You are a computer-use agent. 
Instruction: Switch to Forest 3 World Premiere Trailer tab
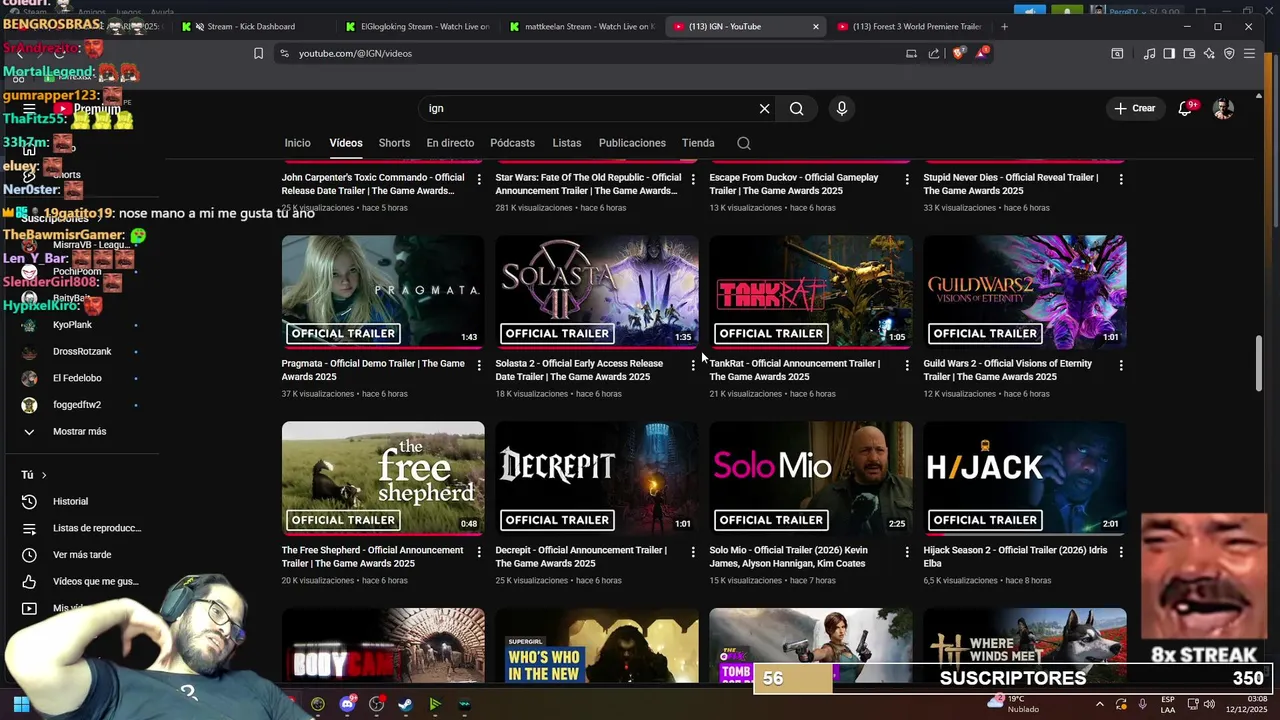(x=908, y=27)
